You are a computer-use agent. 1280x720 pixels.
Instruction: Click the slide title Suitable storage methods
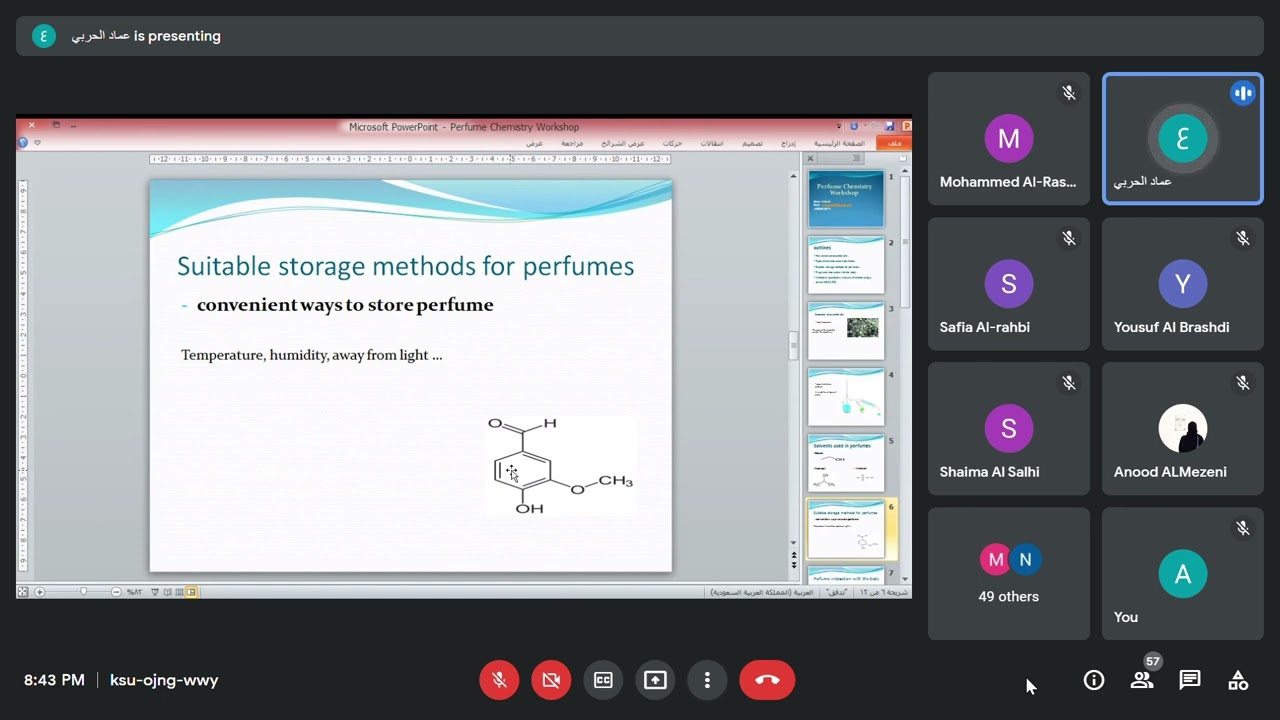(x=405, y=266)
